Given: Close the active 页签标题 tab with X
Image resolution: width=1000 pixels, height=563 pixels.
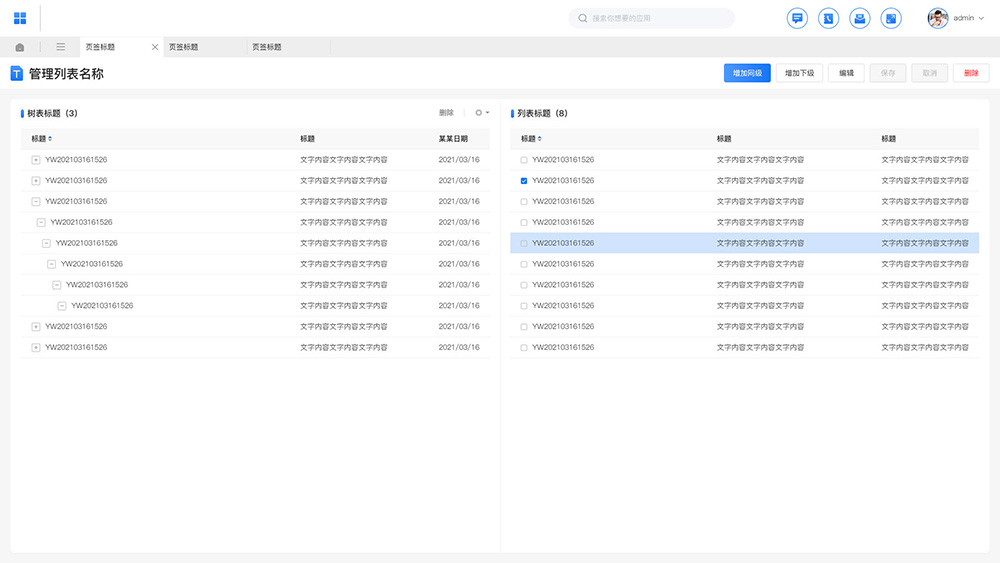Looking at the screenshot, I should click(154, 47).
